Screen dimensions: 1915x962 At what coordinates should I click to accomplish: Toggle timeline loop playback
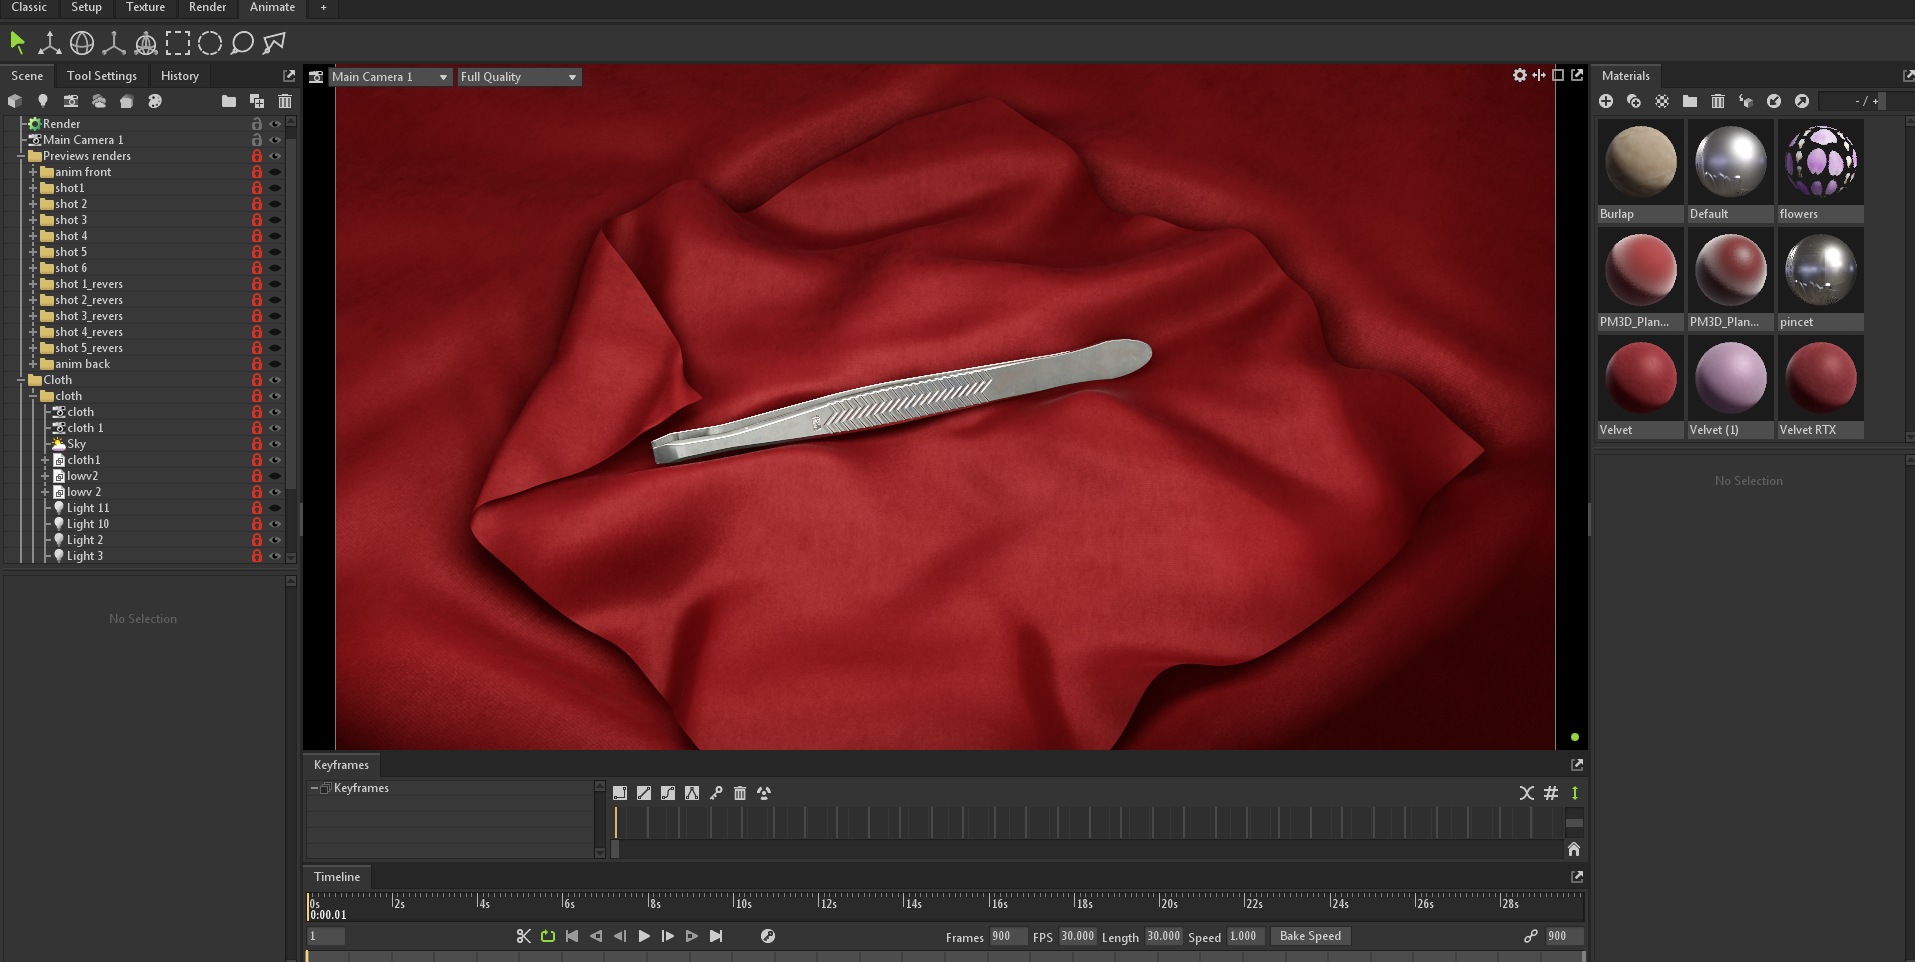(x=548, y=936)
